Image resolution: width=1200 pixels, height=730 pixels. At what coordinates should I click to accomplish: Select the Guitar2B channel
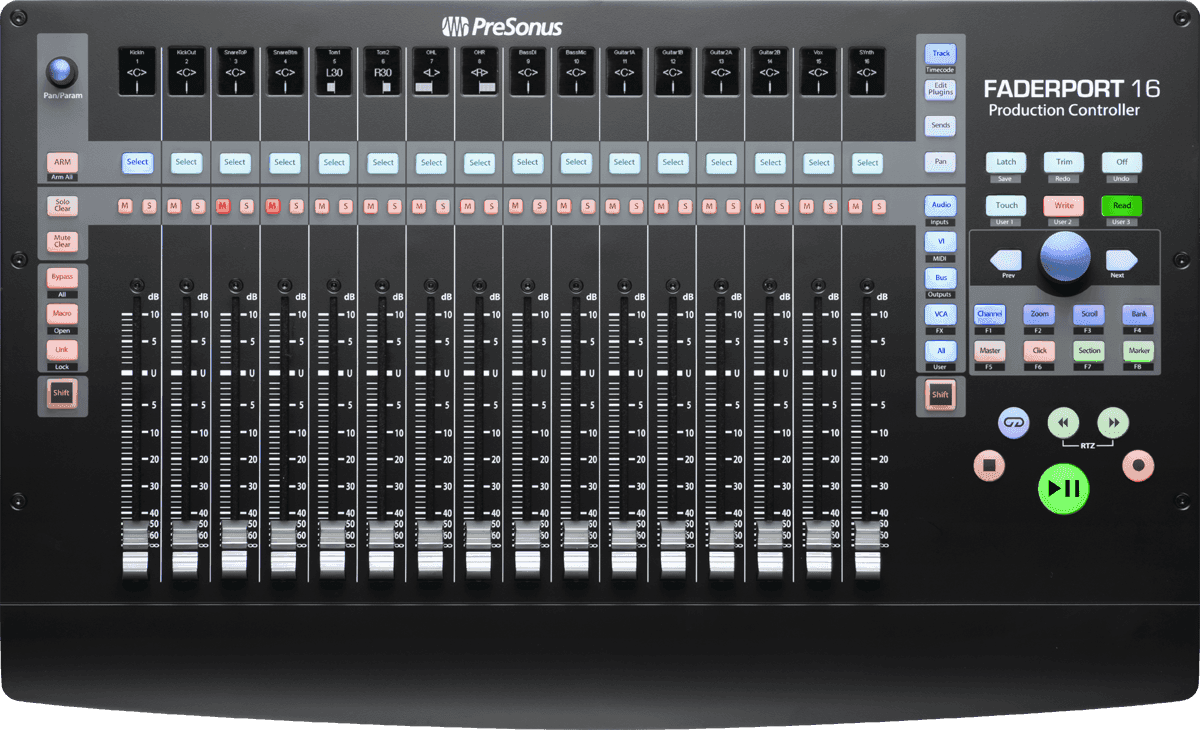click(x=770, y=162)
